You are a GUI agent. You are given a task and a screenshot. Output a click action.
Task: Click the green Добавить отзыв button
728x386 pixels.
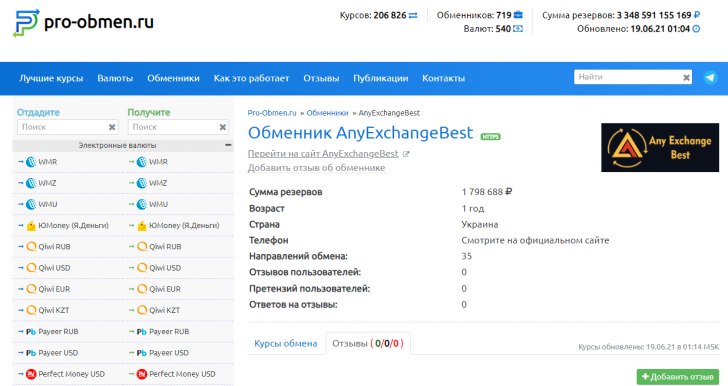click(x=677, y=377)
